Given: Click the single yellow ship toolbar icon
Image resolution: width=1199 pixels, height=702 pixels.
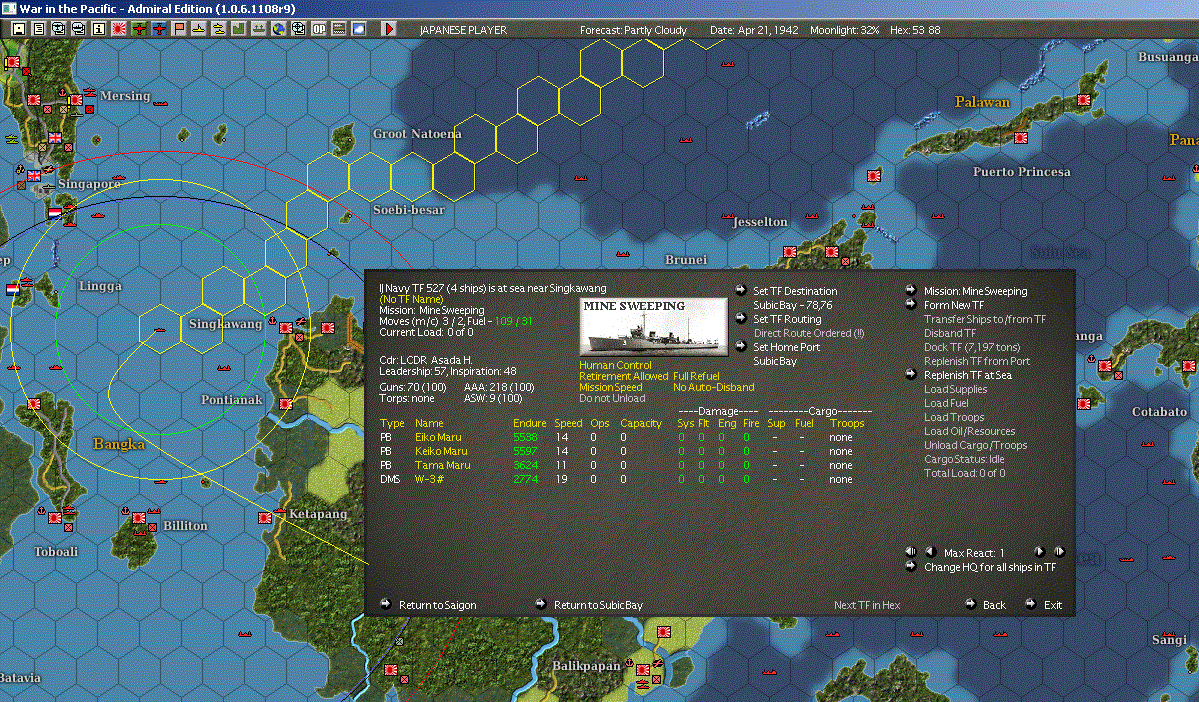Looking at the screenshot, I should [199, 29].
